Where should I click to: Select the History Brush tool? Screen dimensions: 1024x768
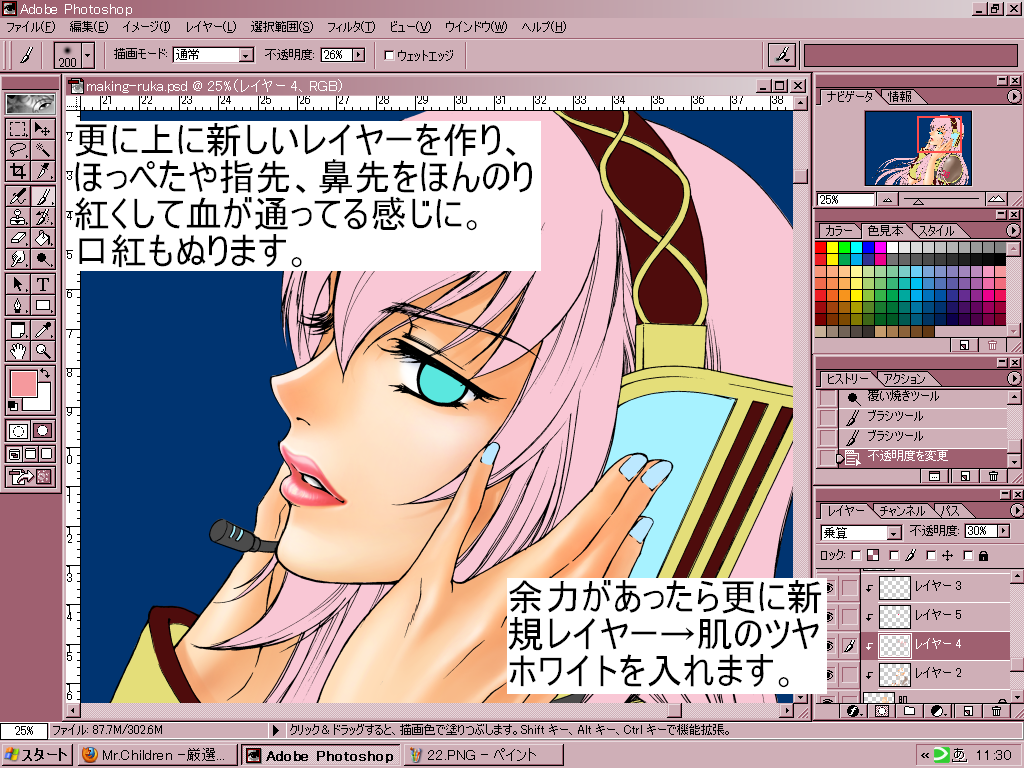[42, 217]
